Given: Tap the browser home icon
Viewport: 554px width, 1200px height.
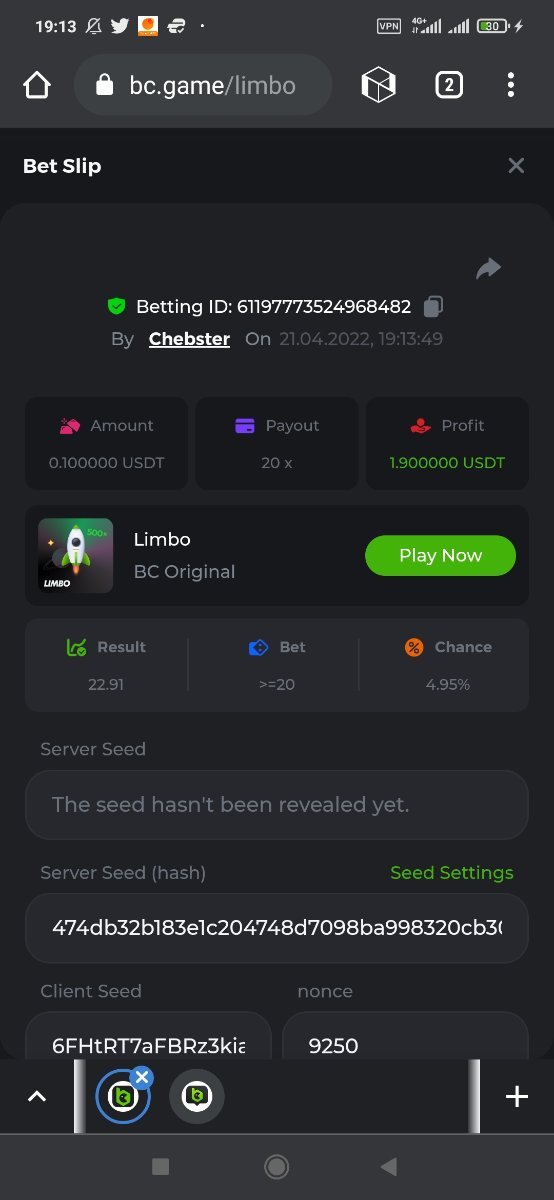Looking at the screenshot, I should tap(37, 86).
